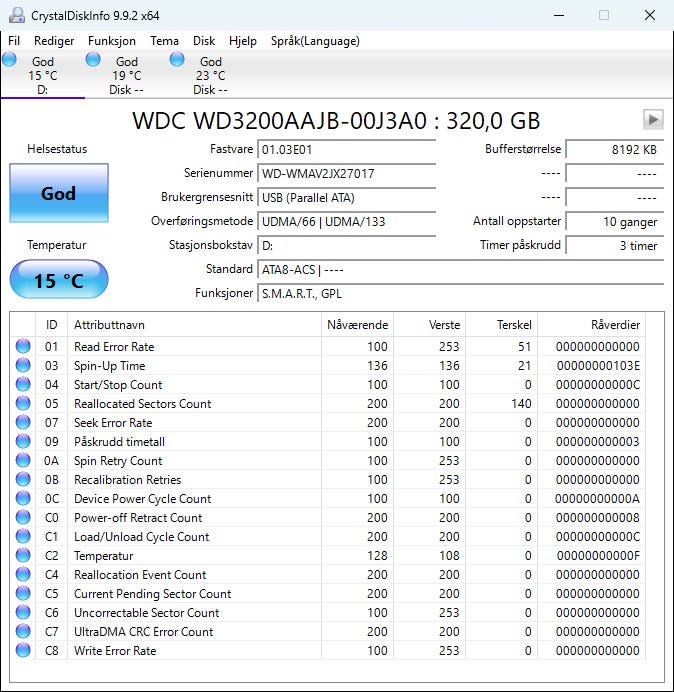Screen dimensions: 674x692
Task: Click the Brukergrensesnitt field USB (Parallel ATA)
Action: (346, 197)
